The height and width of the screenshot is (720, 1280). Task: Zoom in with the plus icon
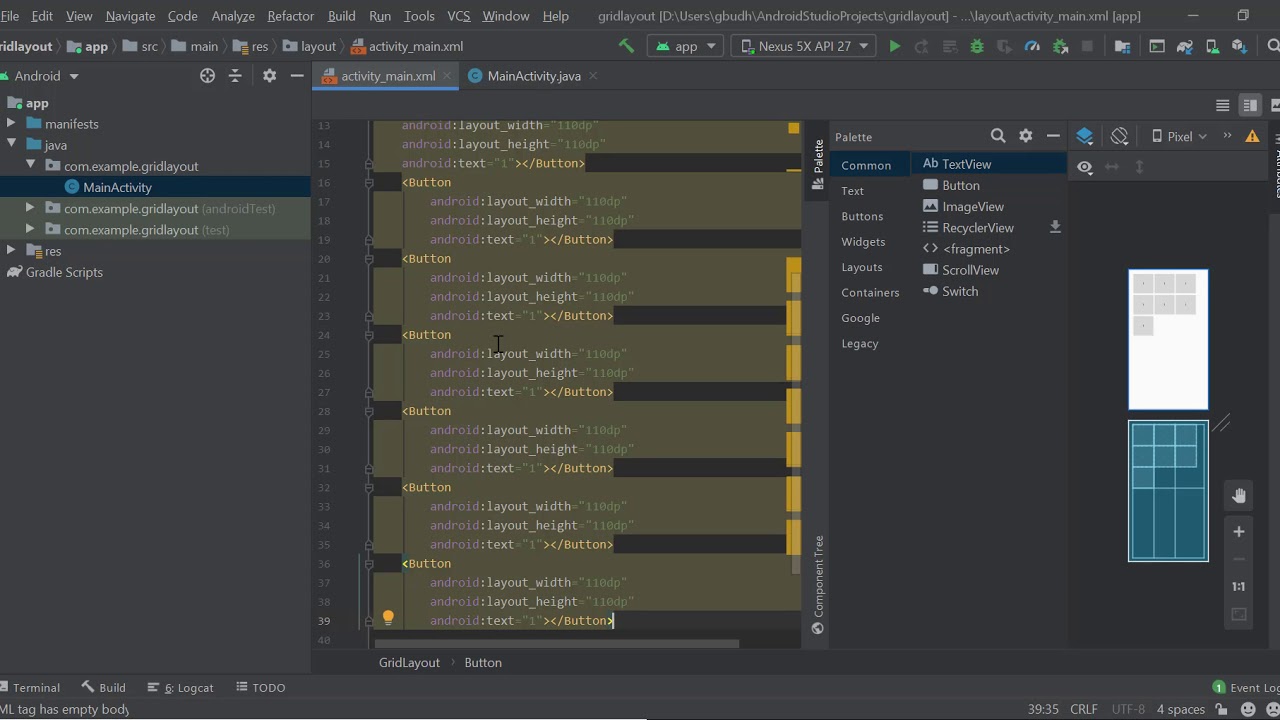[1239, 532]
